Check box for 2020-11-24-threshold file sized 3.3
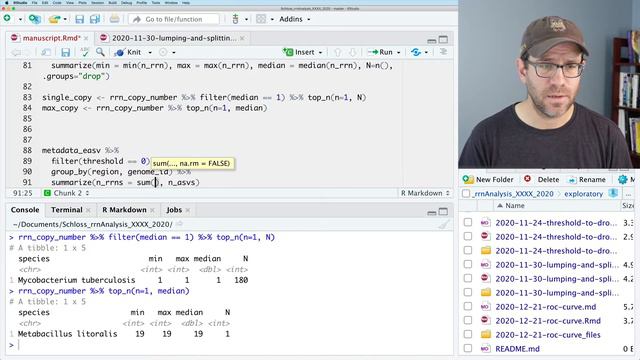Screen dimensions: 640x360 point(468,222)
